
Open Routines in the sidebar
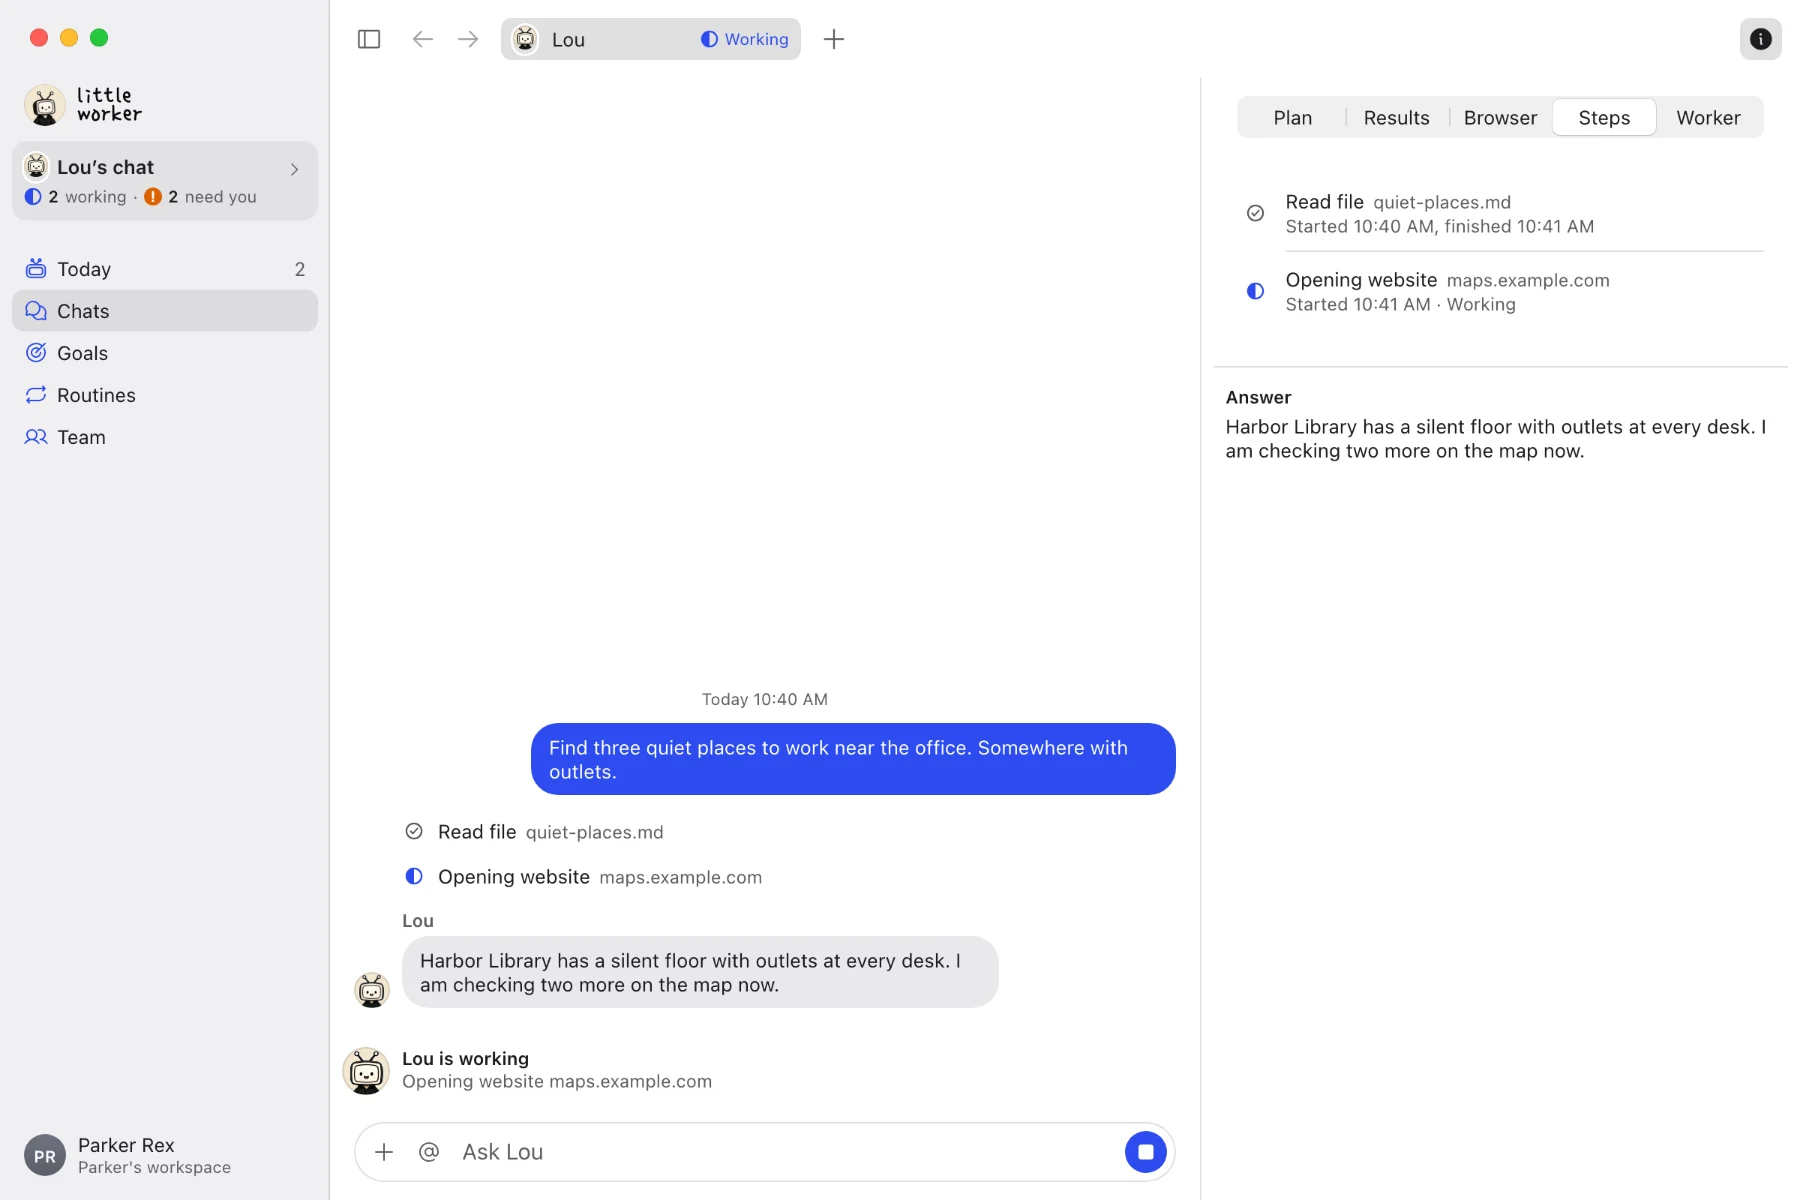[x=165, y=395]
